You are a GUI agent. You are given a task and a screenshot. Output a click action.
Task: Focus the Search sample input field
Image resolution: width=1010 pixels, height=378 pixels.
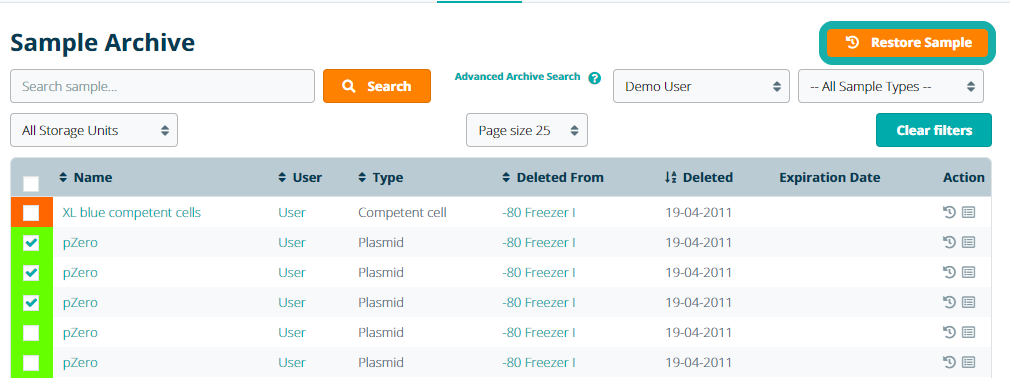point(162,86)
